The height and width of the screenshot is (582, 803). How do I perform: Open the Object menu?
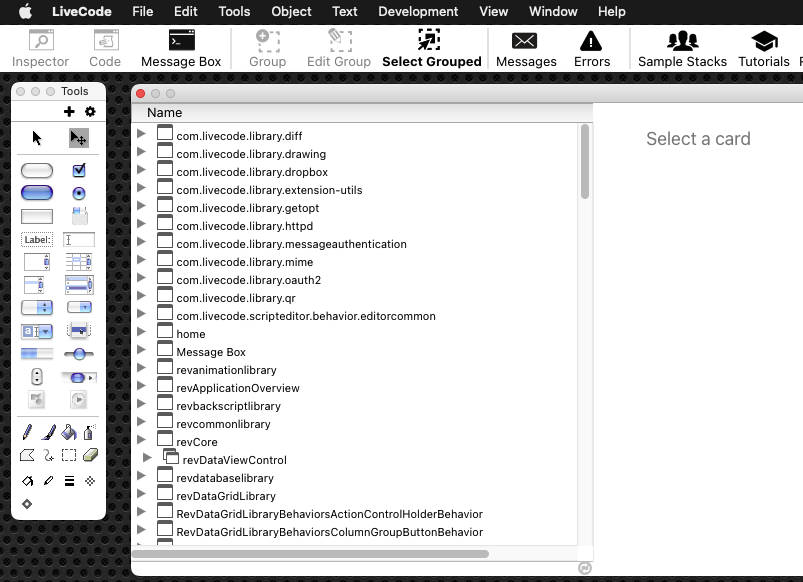click(x=291, y=12)
